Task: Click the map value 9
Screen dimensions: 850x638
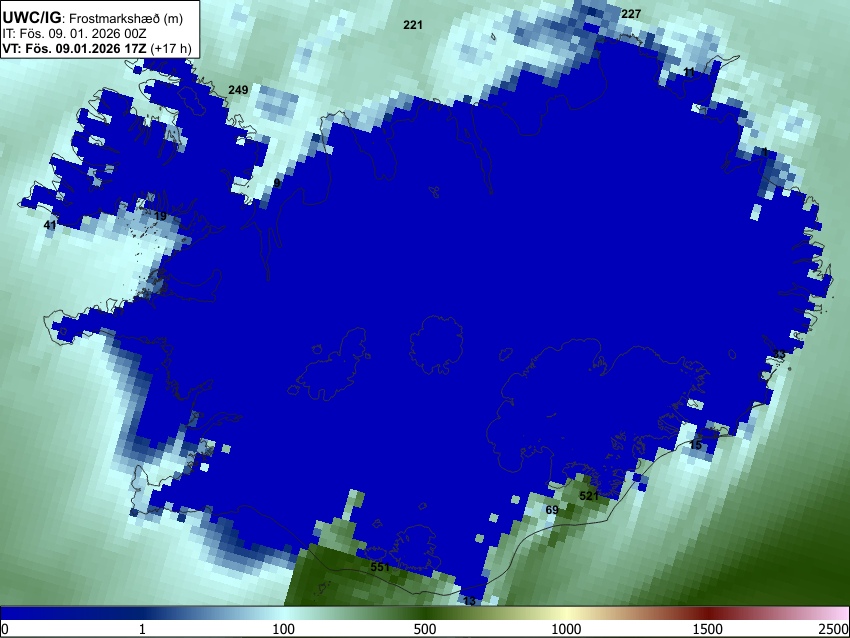Action: 277,183
